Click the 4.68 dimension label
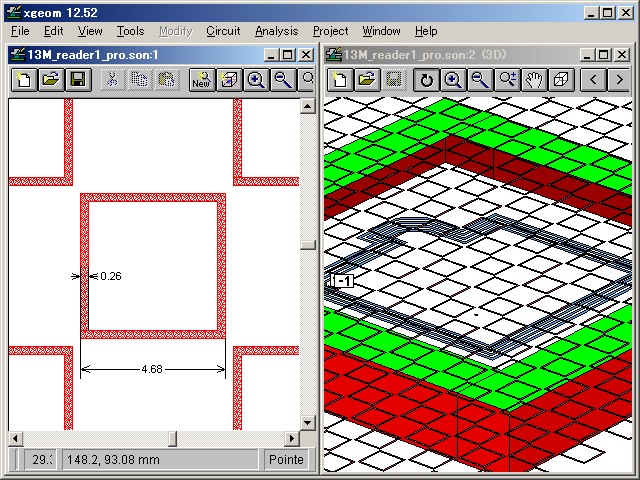 152,369
